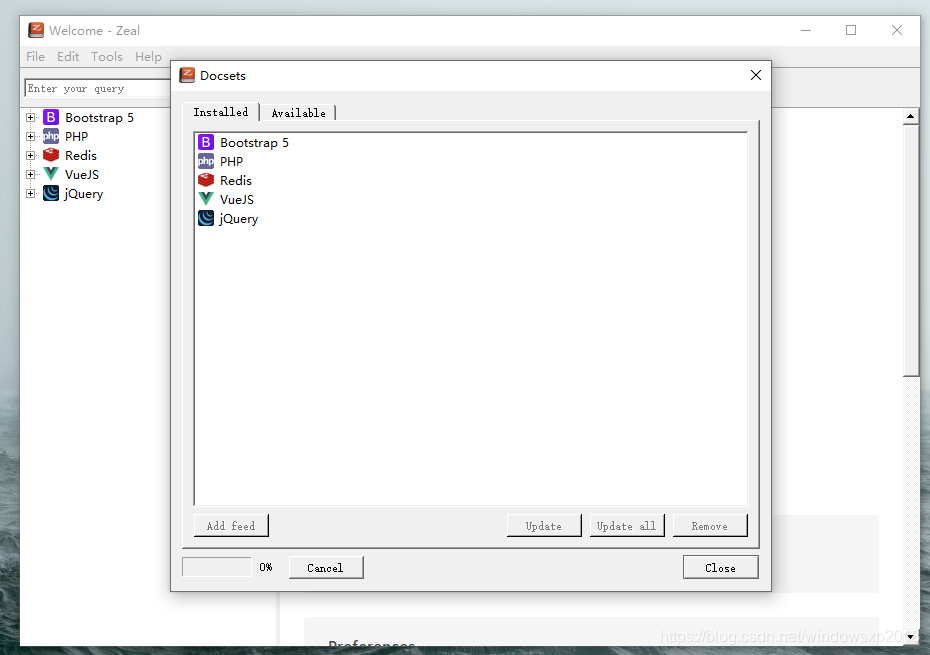Click the Close button in Docsets dialog

tap(721, 567)
